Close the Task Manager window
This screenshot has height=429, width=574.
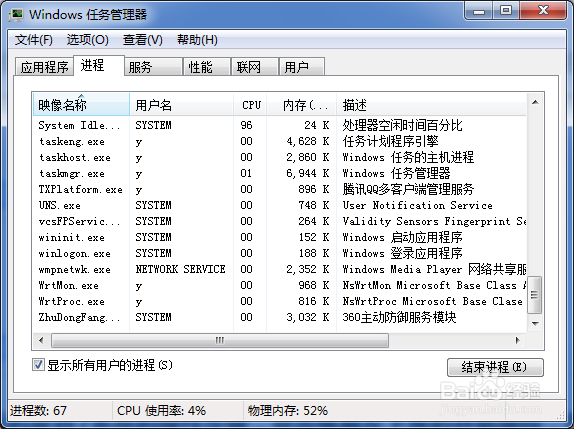click(x=544, y=10)
